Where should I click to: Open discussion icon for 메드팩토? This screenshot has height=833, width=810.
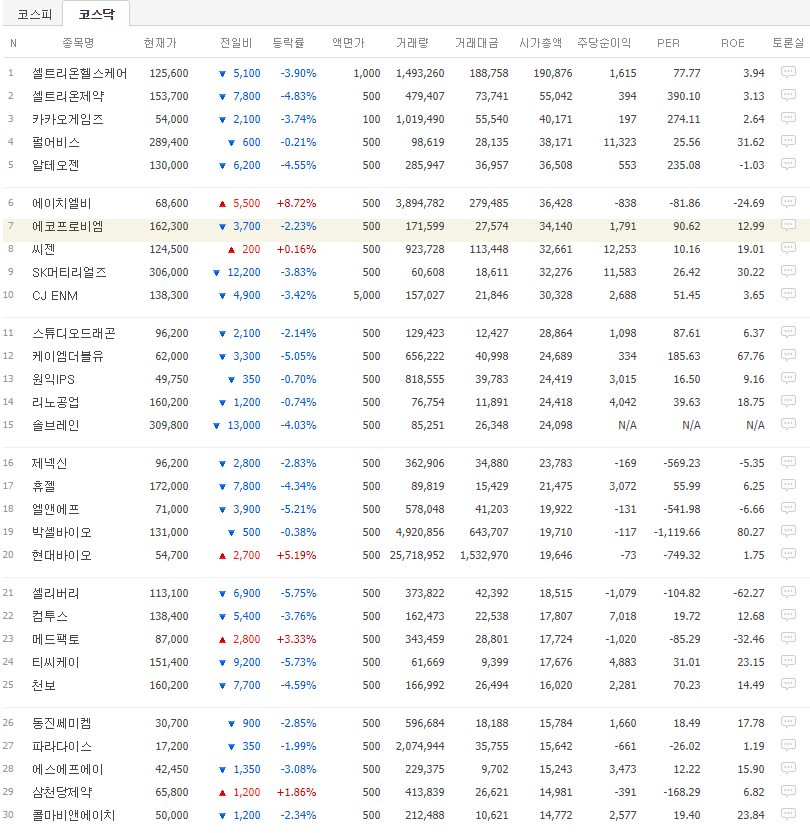(x=788, y=638)
